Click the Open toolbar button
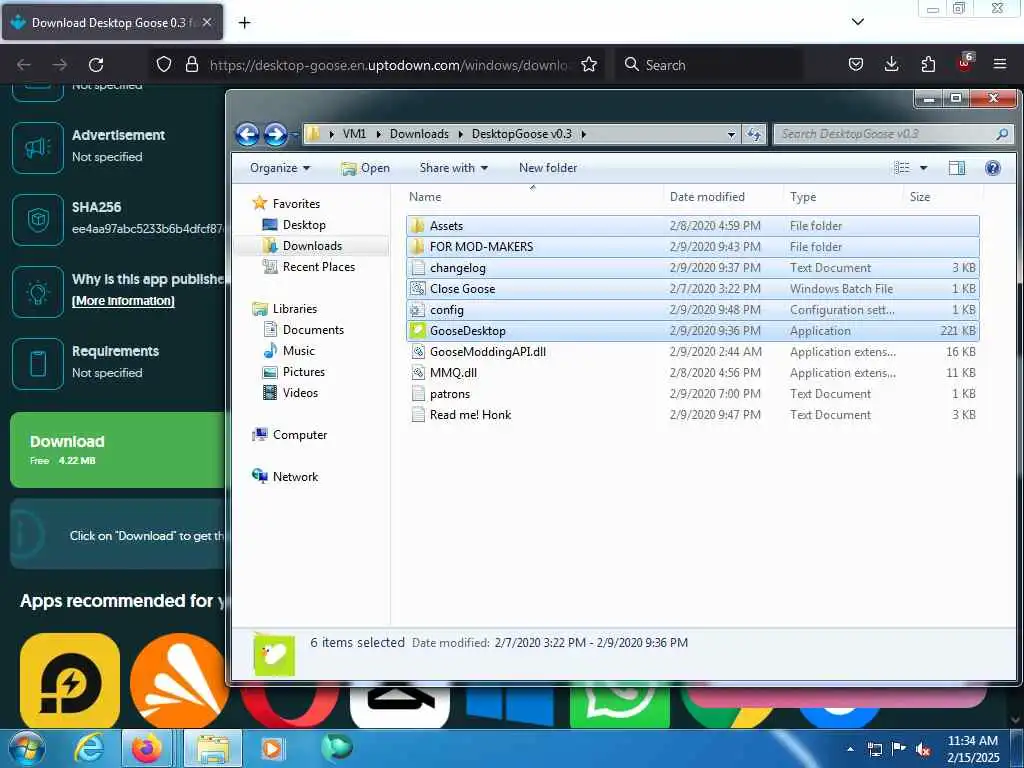 (x=366, y=168)
